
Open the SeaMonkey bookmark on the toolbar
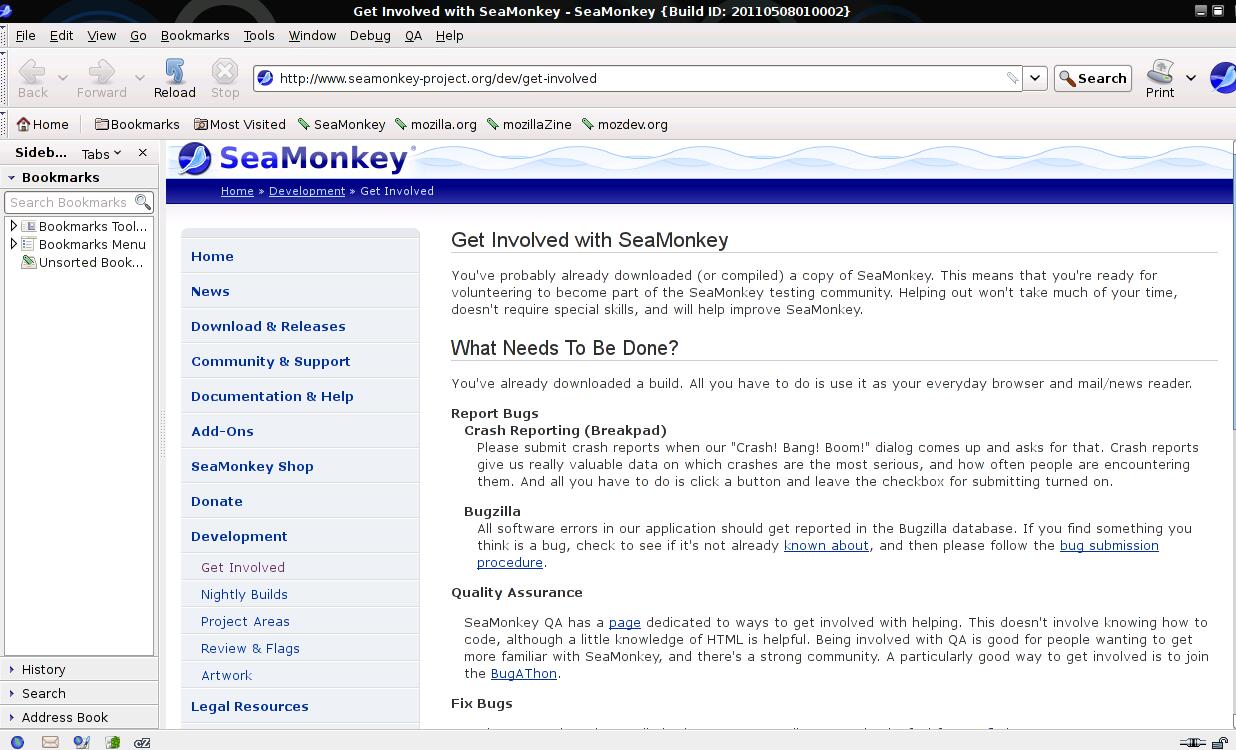pyautogui.click(x=341, y=125)
